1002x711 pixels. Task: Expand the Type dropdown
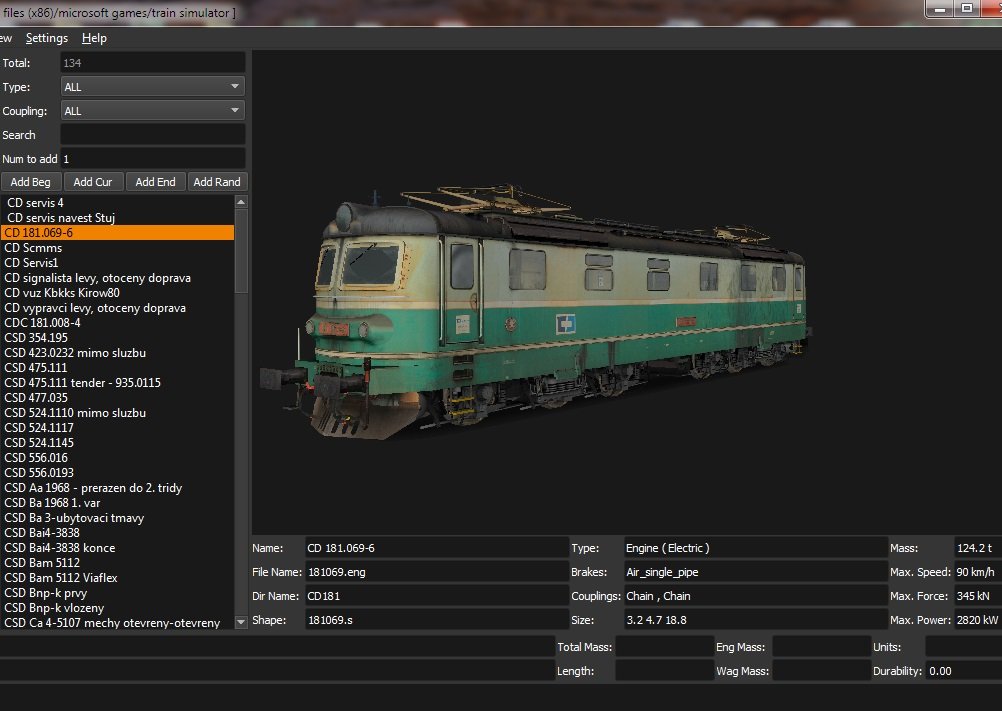coord(152,87)
